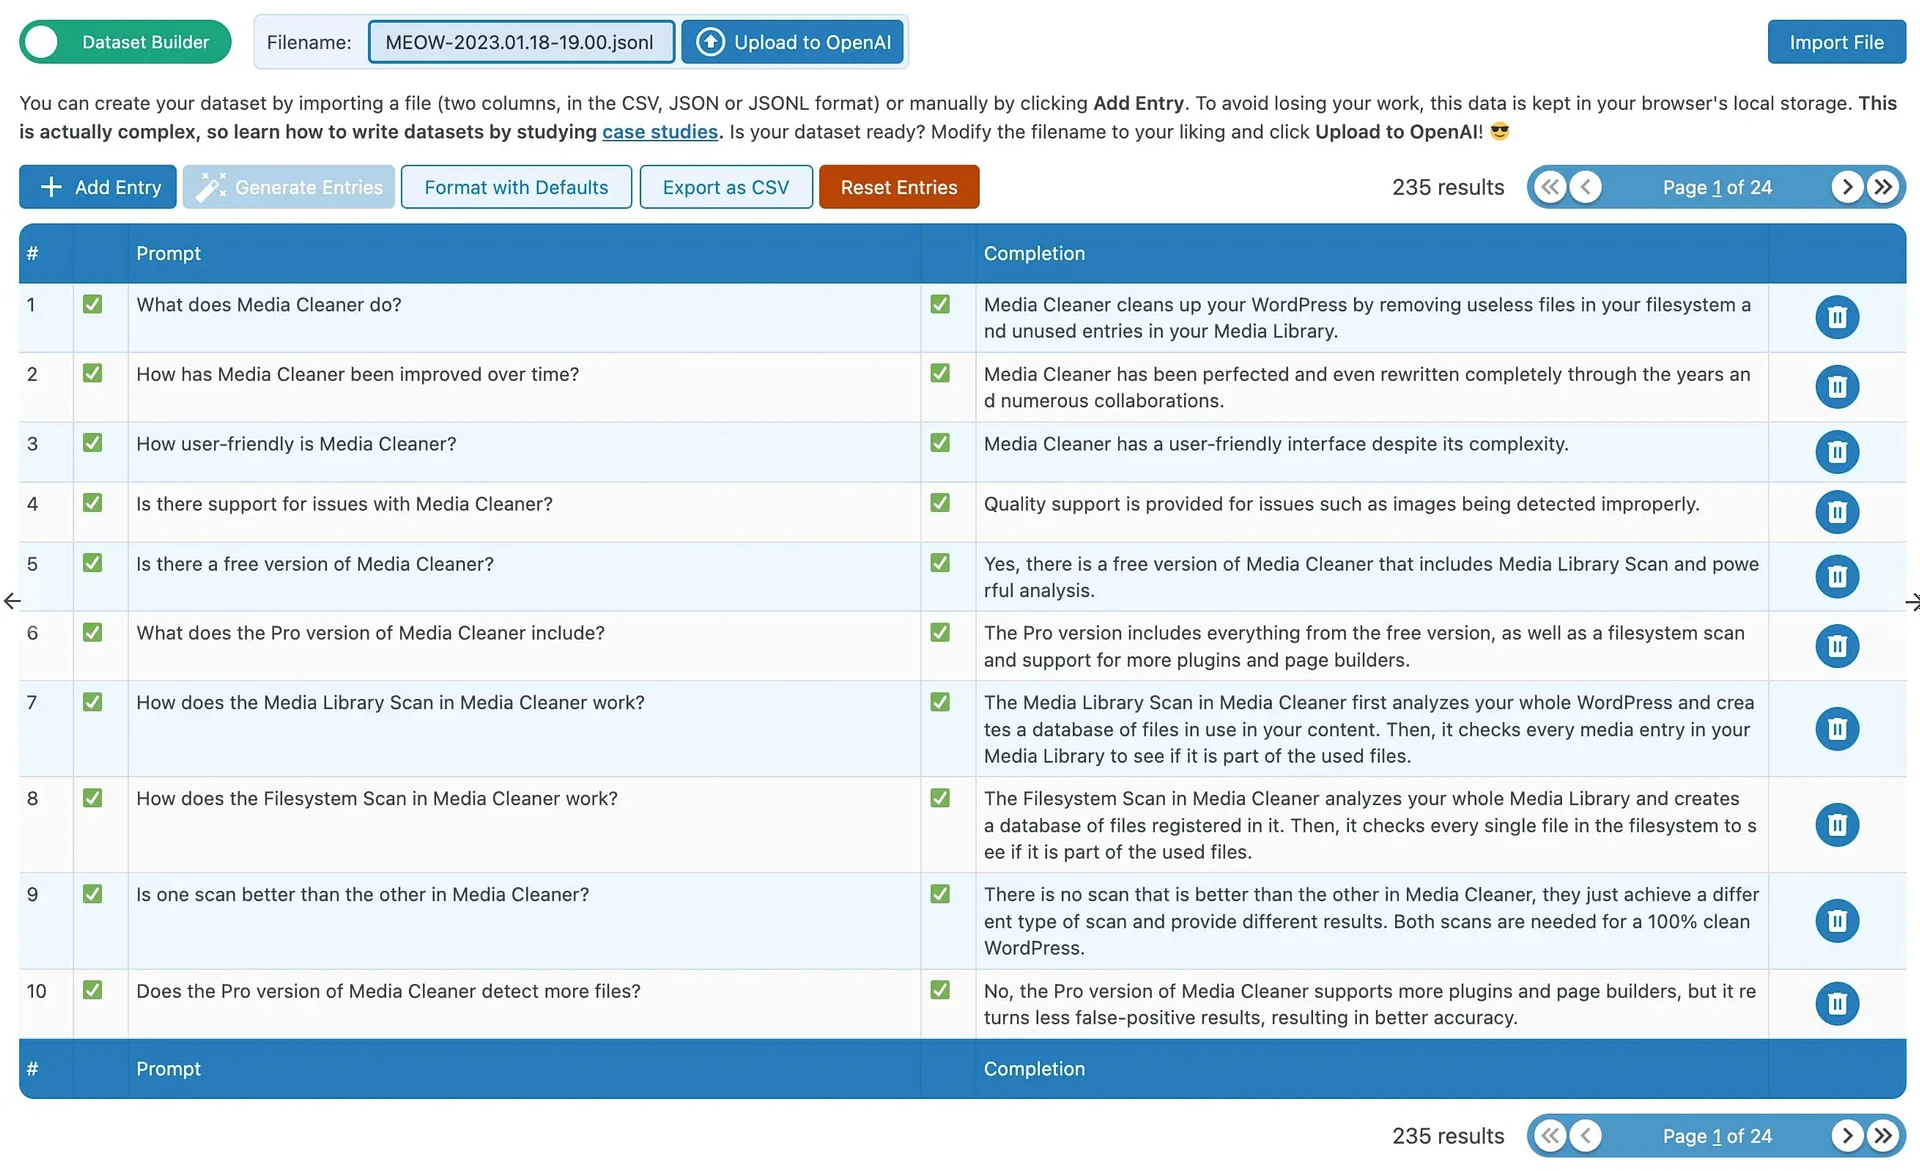Toggle the checkbox for prompt in row 3
The width and height of the screenshot is (1920, 1171).
pos(93,443)
